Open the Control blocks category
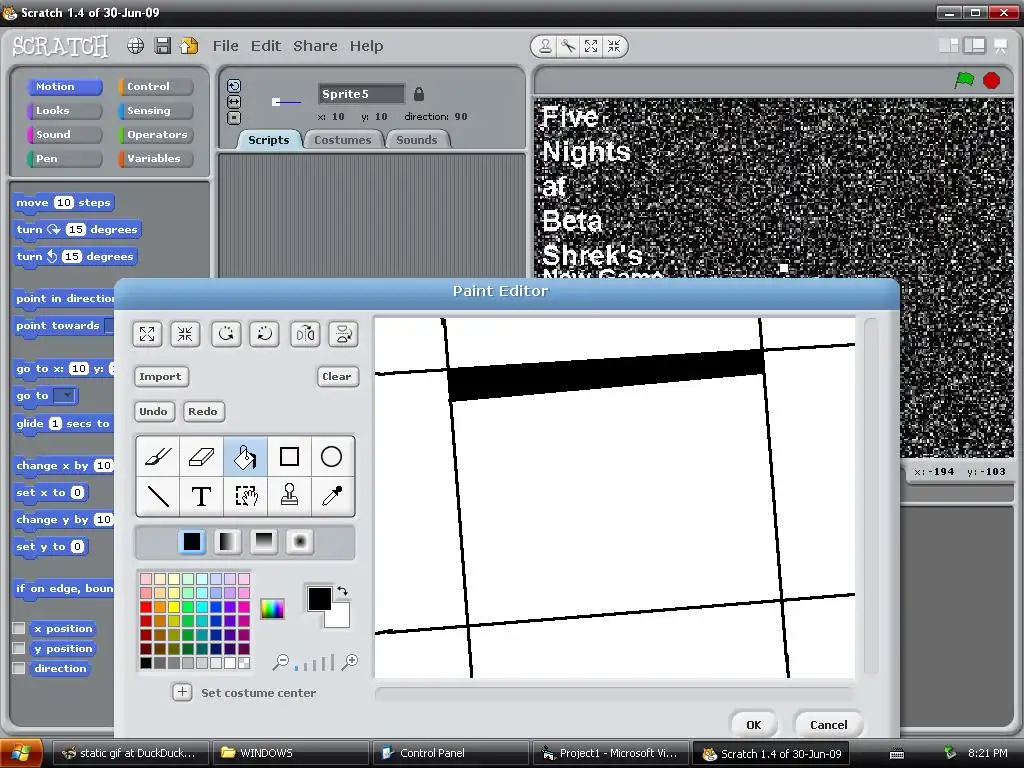Viewport: 1024px width, 768px height. [x=155, y=86]
